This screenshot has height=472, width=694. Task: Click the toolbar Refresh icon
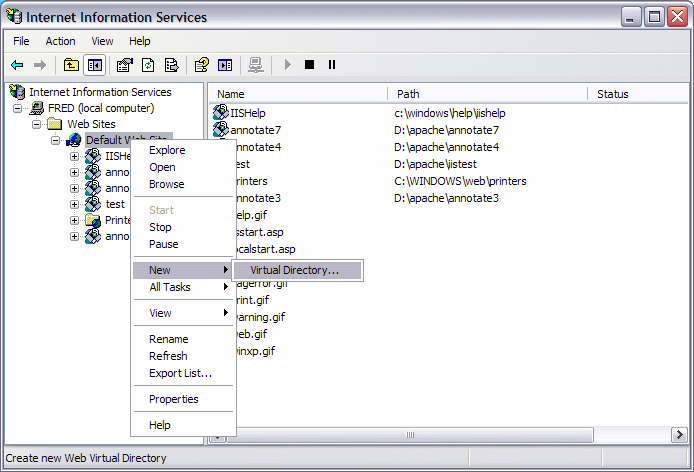pyautogui.click(x=148, y=66)
